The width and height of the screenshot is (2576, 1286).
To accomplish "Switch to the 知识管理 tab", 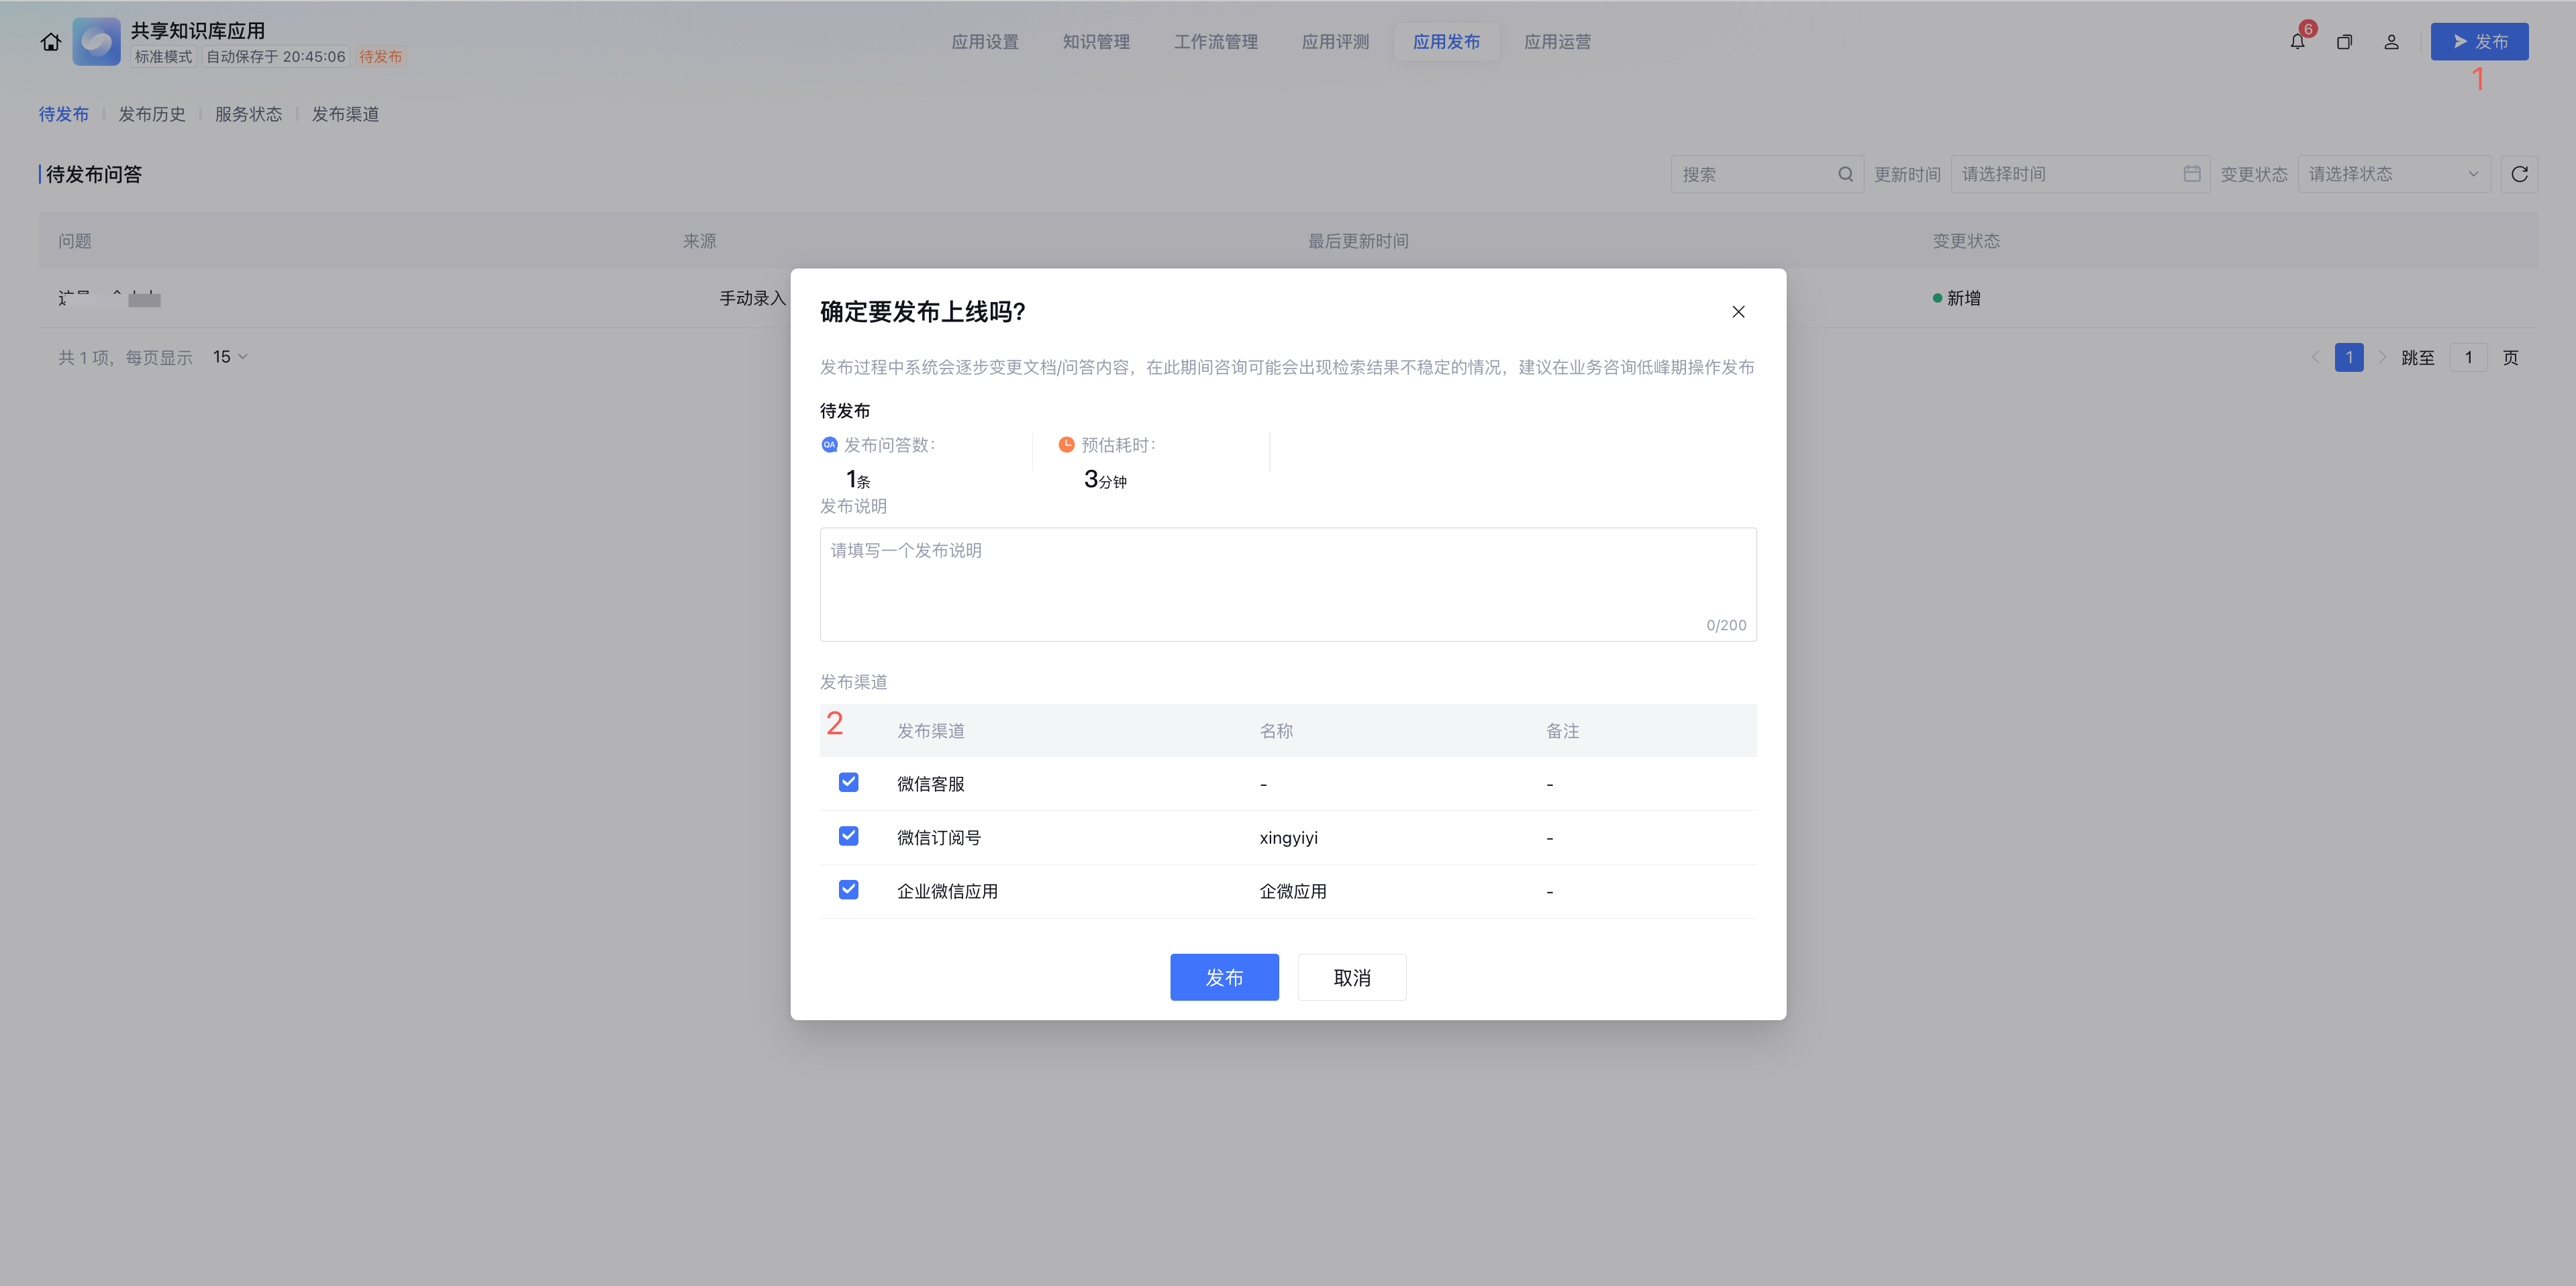I will [1096, 42].
